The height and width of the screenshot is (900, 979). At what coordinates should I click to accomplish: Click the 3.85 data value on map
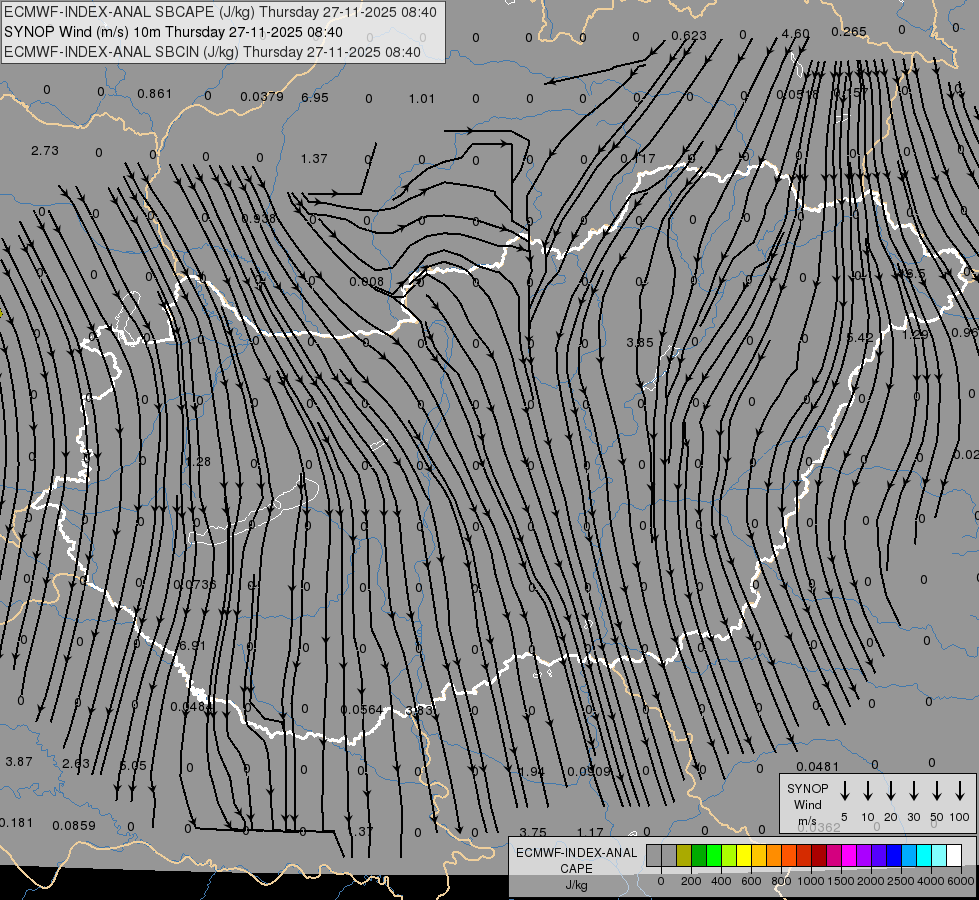tap(639, 343)
